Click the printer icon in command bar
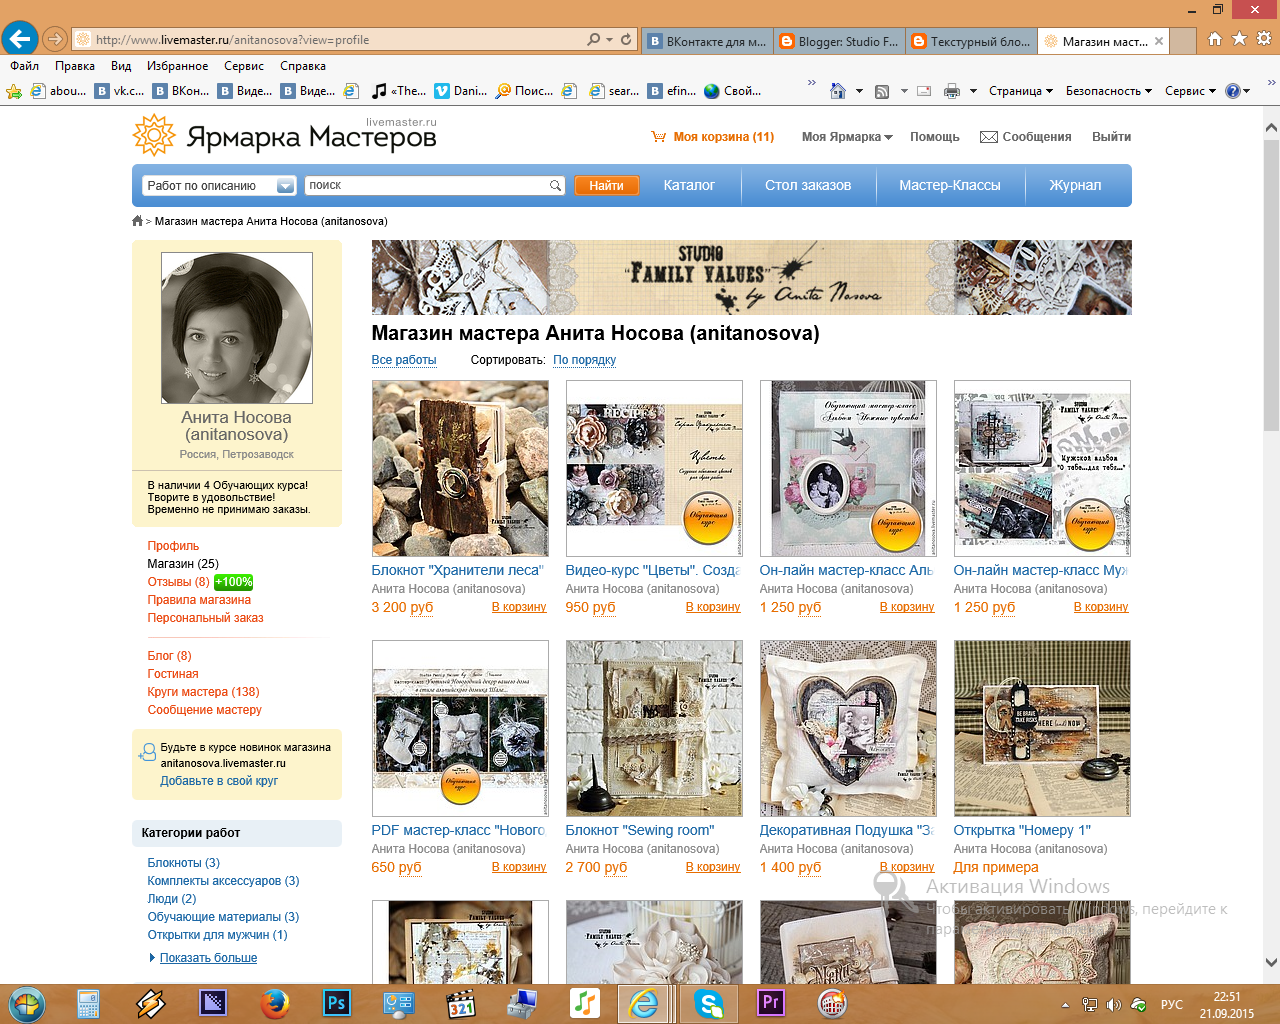The width and height of the screenshot is (1280, 1024). pos(952,91)
